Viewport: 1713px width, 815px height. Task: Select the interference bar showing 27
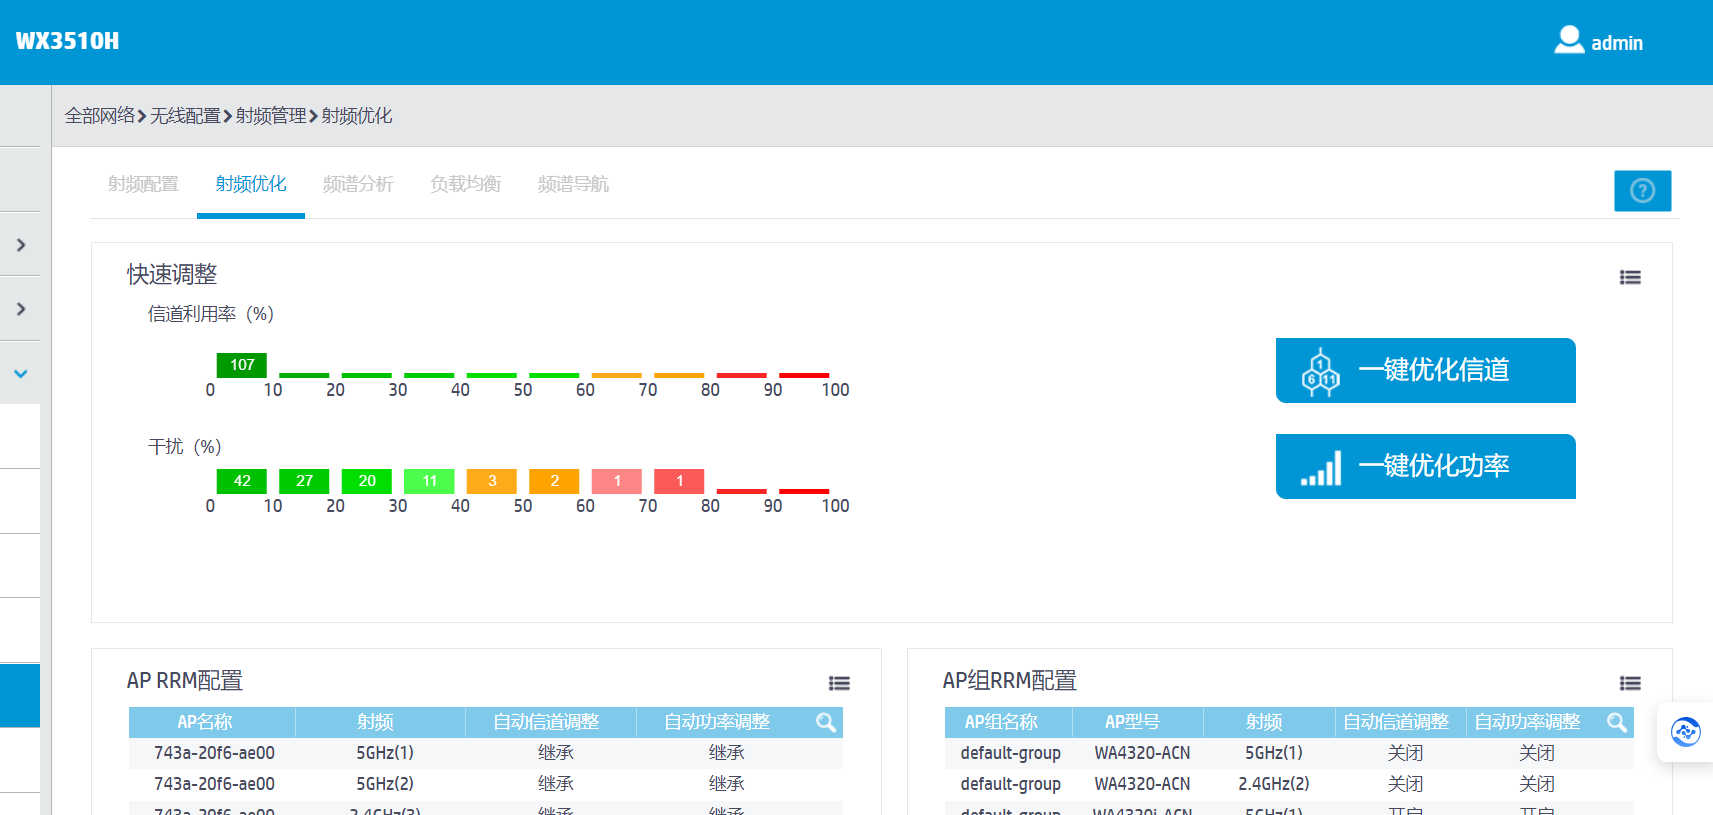(304, 481)
